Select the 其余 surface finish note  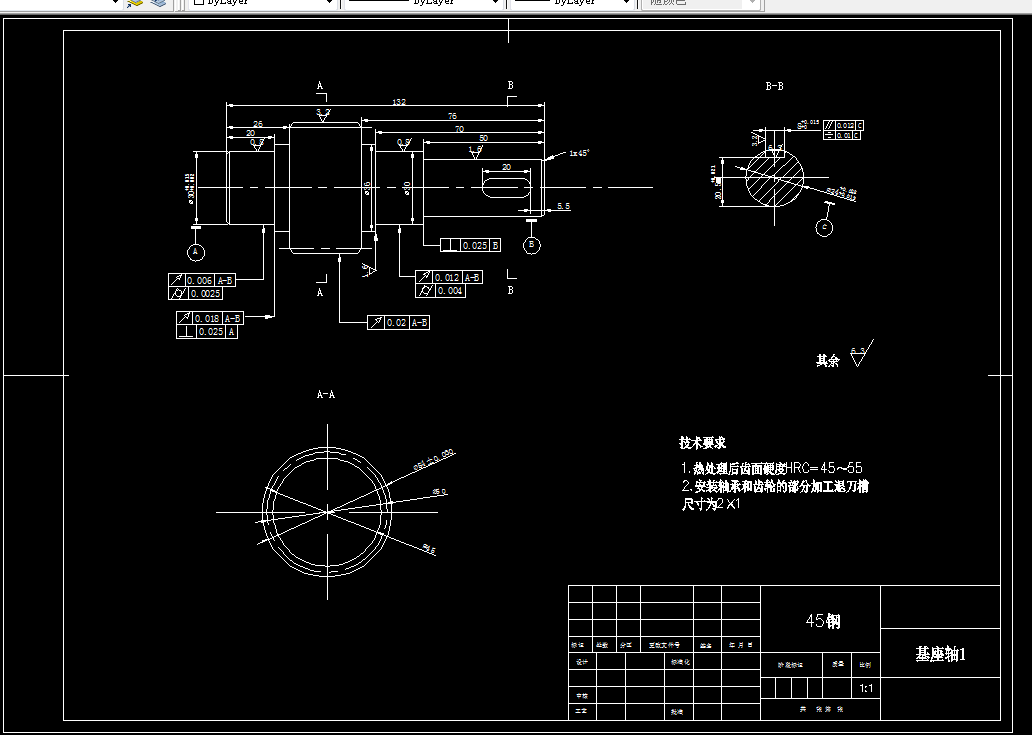(x=827, y=361)
